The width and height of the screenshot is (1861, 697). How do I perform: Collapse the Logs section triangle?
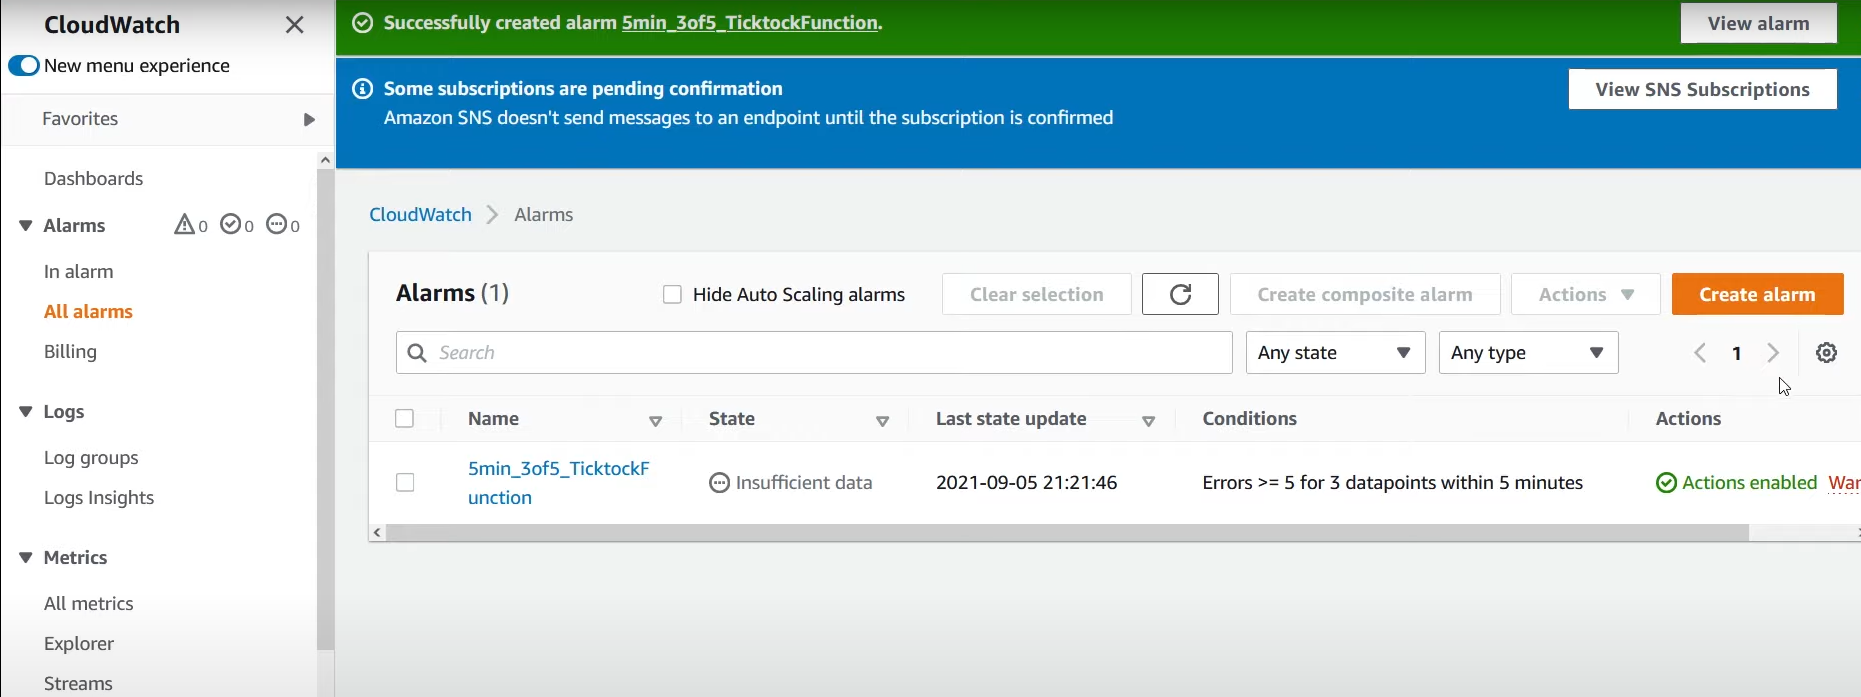click(x=26, y=412)
